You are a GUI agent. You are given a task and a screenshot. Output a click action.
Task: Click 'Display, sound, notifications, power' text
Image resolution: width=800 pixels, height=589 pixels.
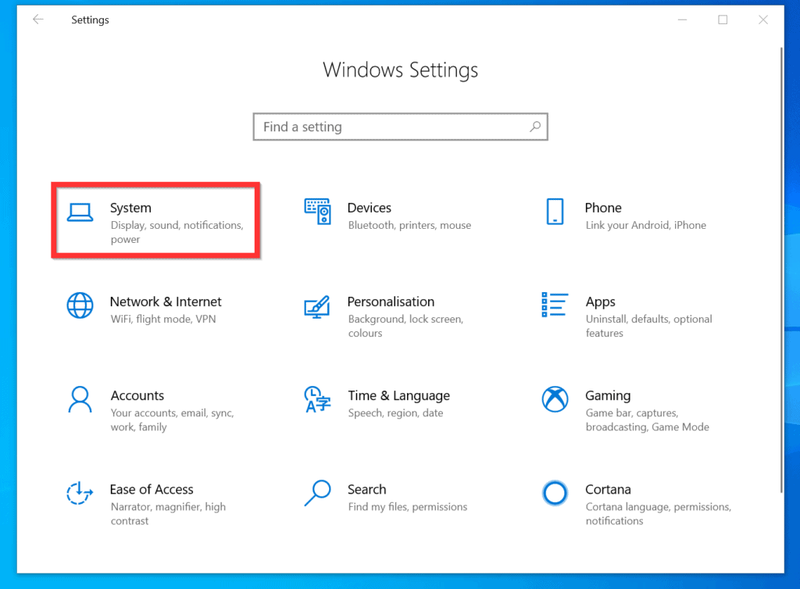(x=177, y=232)
